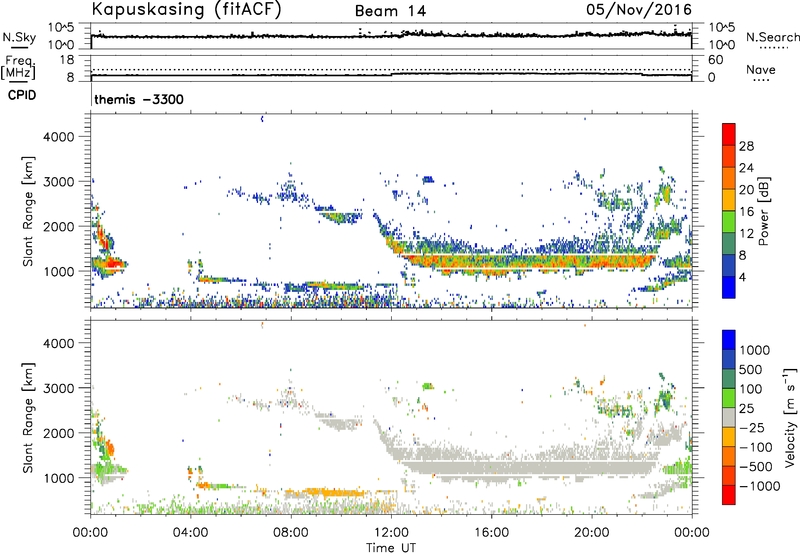
Task: Click the red bottom segment of Velocity colorbar
Action: point(729,495)
